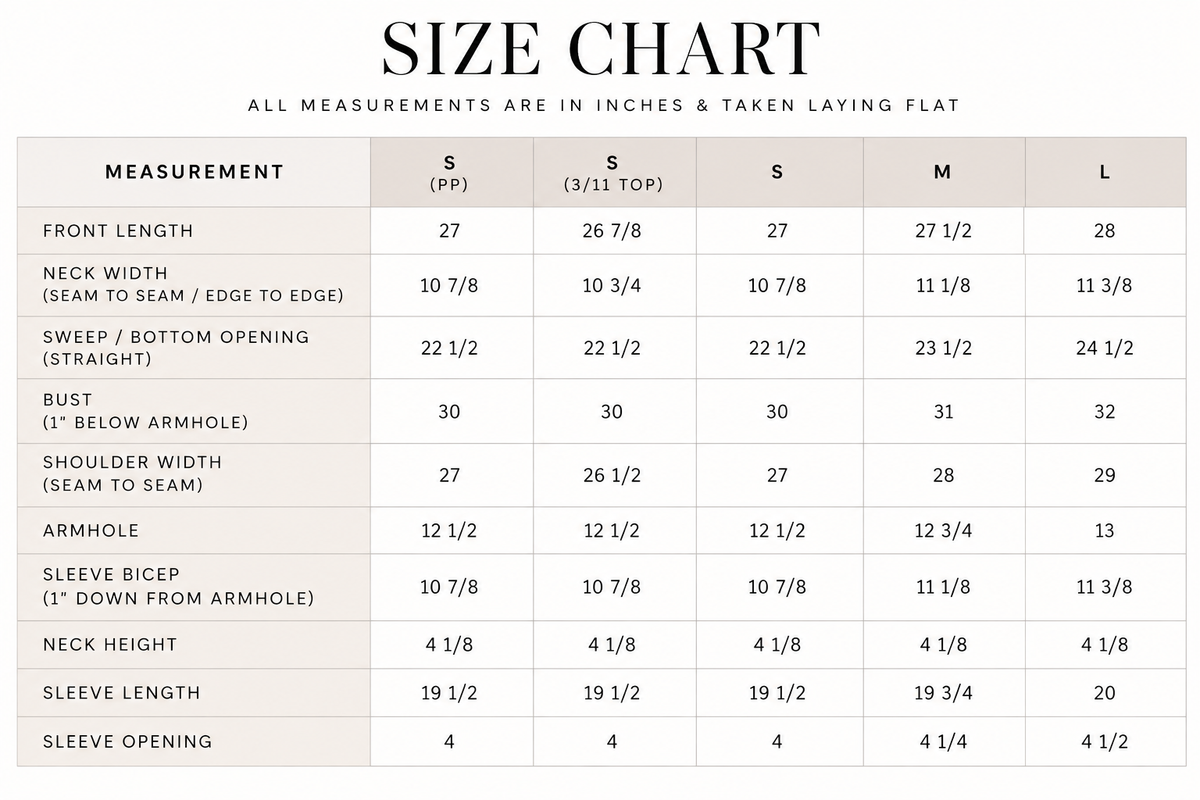Click the SIZE CHART title
This screenshot has width=1200, height=800.
[602, 48]
